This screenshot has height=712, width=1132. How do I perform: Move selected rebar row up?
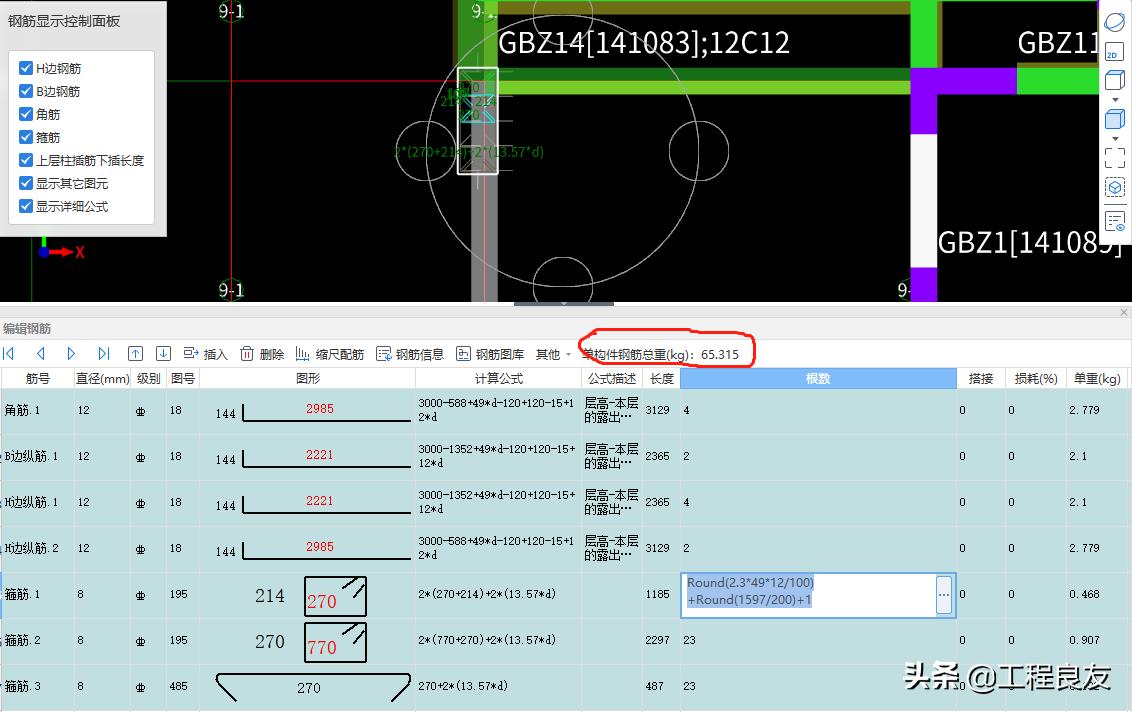coord(135,354)
